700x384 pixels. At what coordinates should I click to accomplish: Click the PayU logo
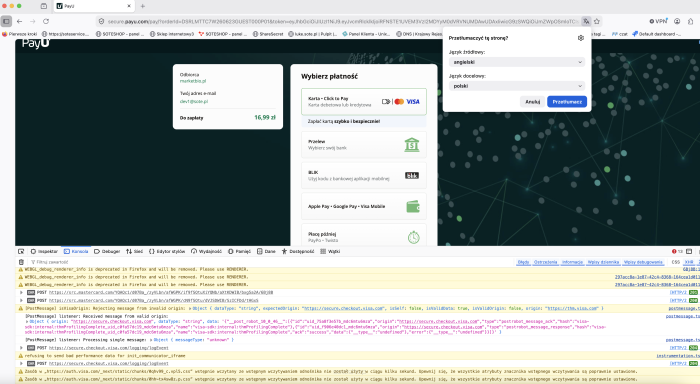(x=36, y=43)
